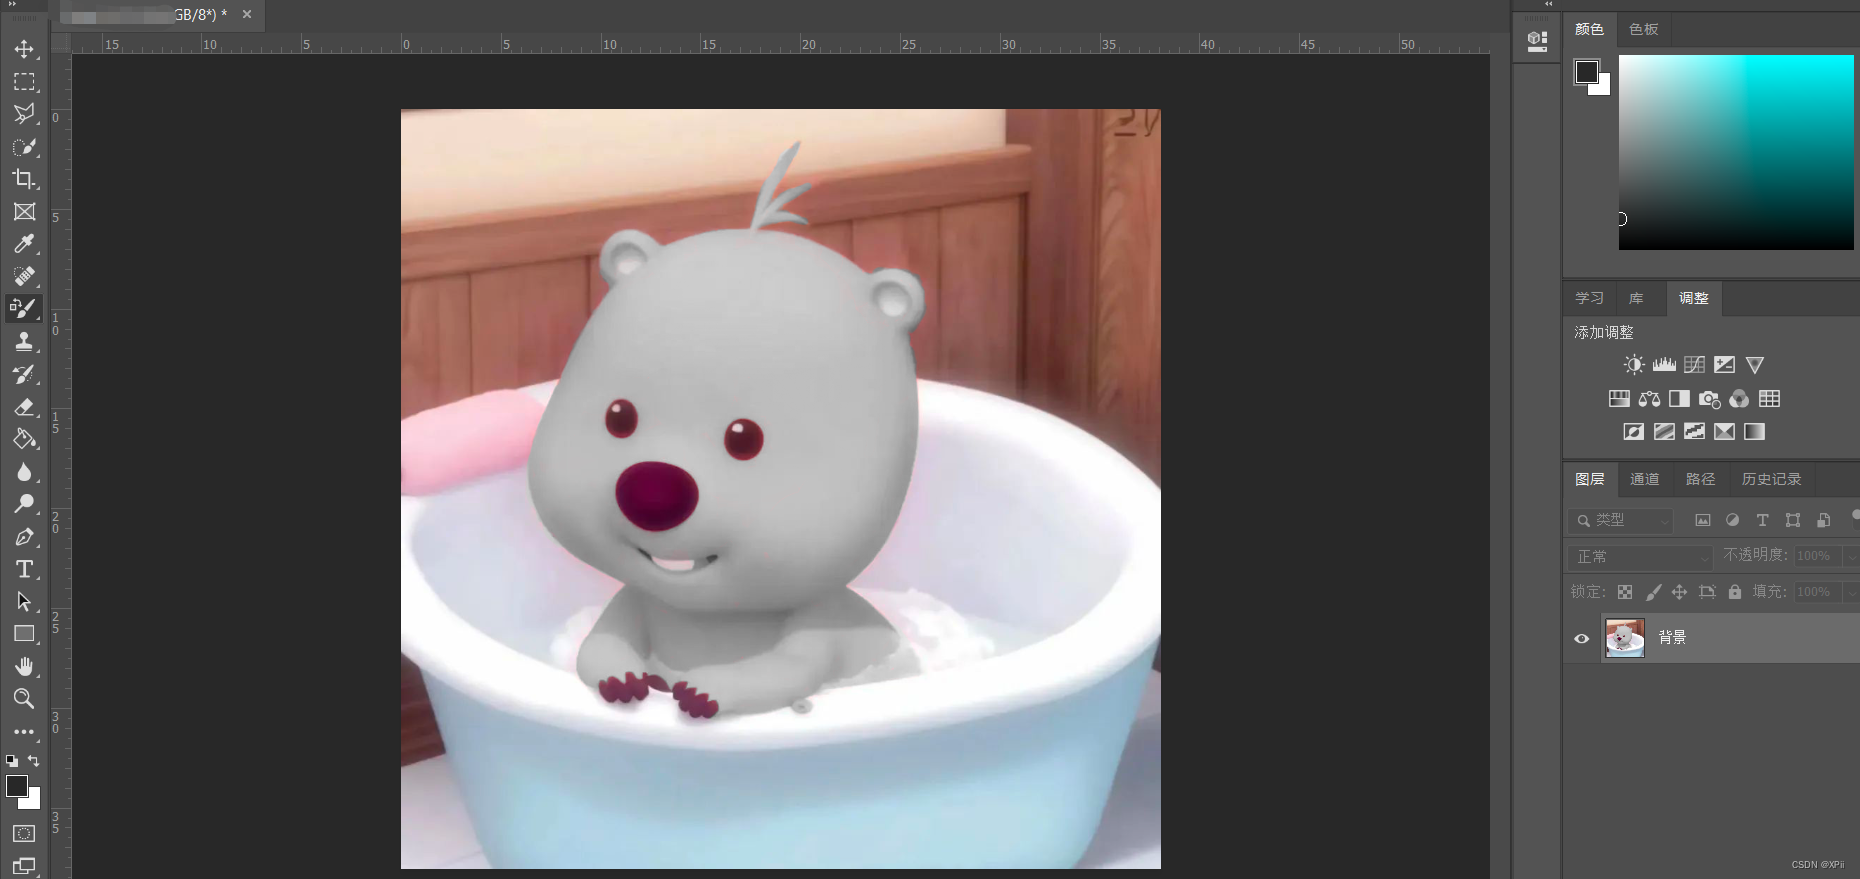Add a Photo Filter adjustment
The height and width of the screenshot is (879, 1860).
(x=1709, y=399)
